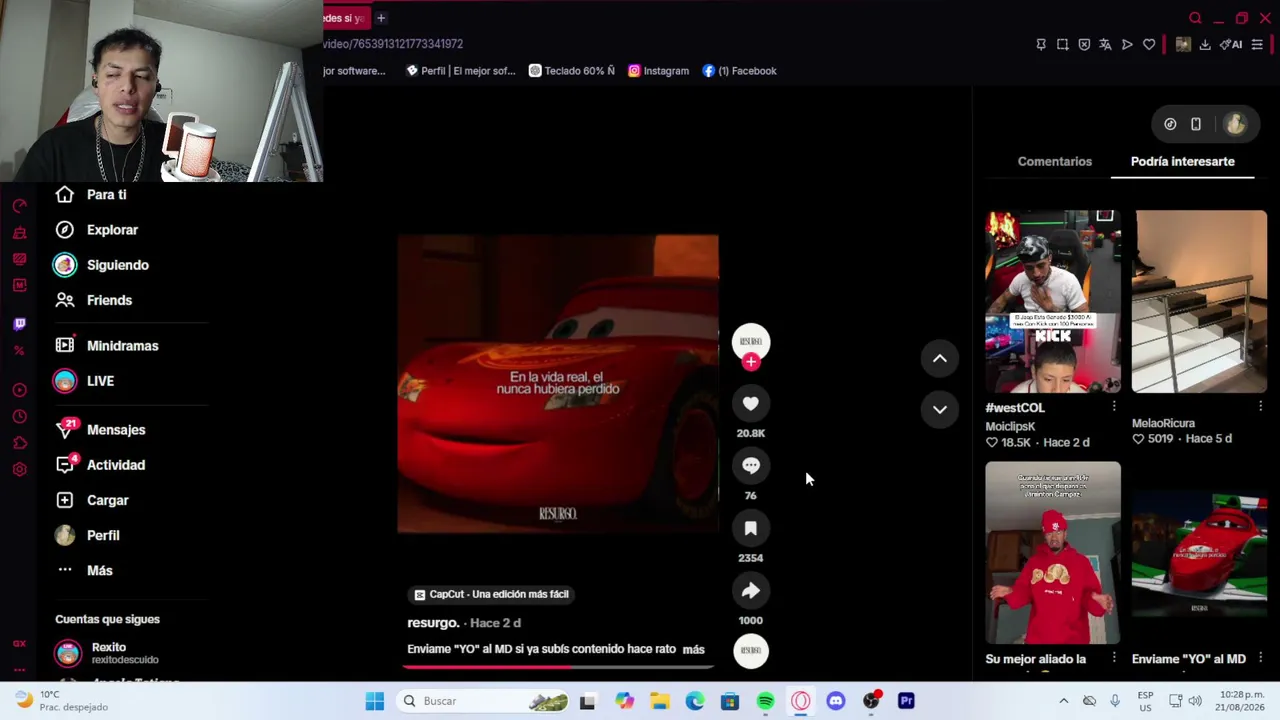This screenshot has height=720, width=1280.
Task: Open Spotify from the taskbar
Action: pyautogui.click(x=765, y=701)
